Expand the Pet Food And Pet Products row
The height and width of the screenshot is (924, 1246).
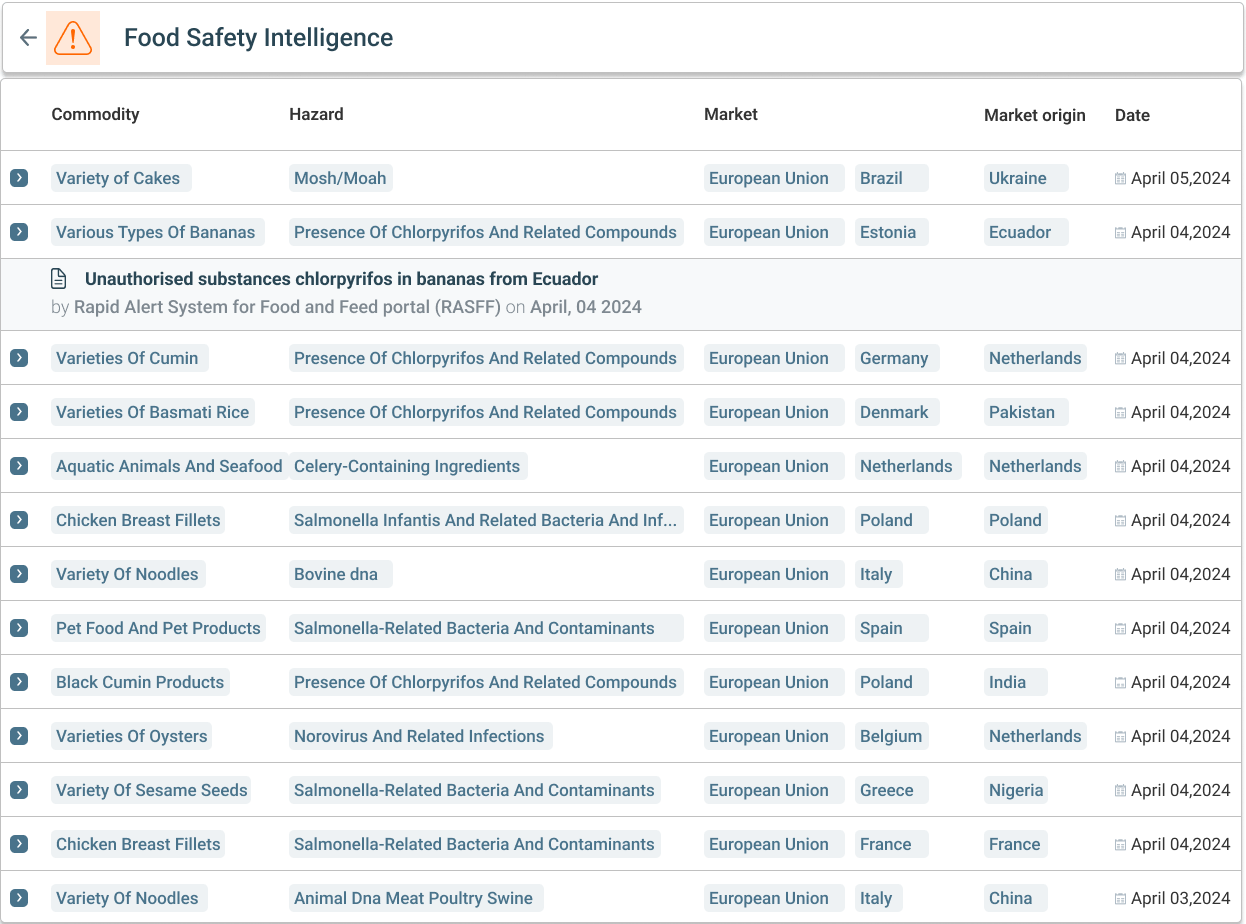click(x=19, y=628)
